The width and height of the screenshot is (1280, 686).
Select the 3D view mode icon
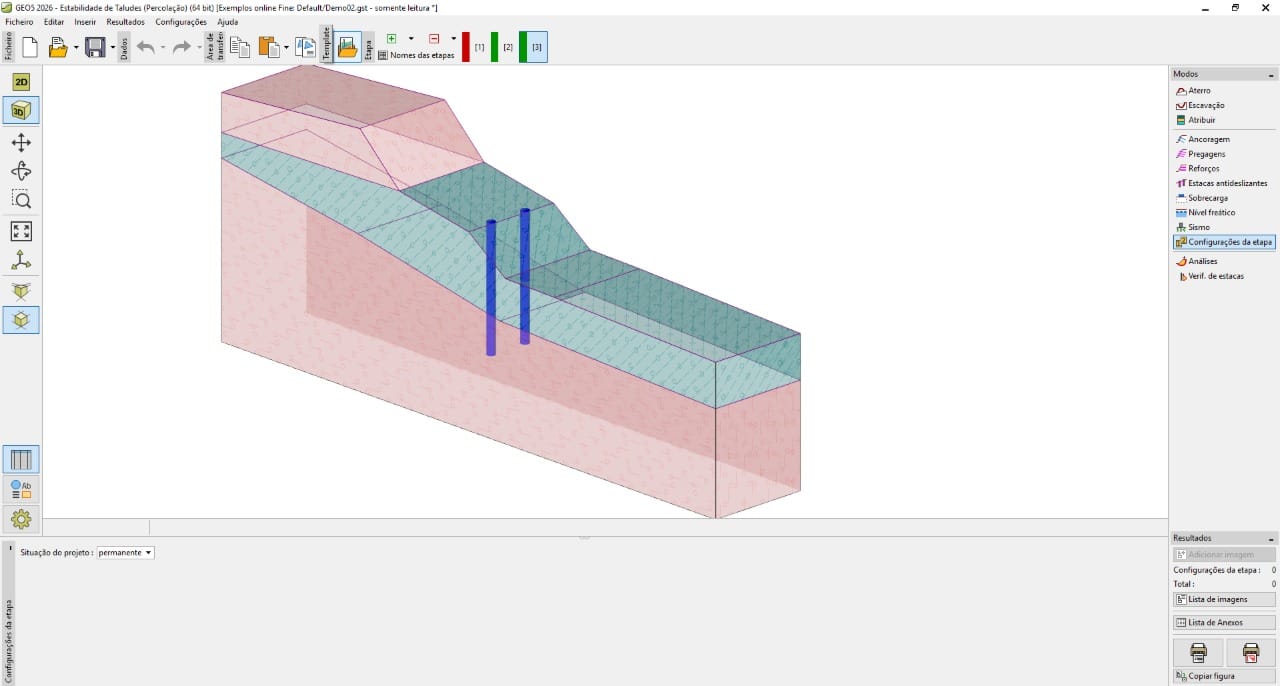[x=21, y=111]
